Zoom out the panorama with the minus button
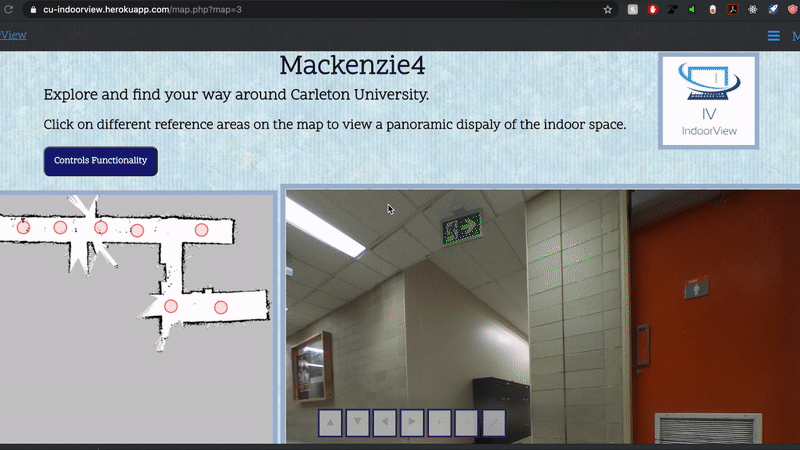Screen dimensions: 800x450 pyautogui.click(x=466, y=423)
